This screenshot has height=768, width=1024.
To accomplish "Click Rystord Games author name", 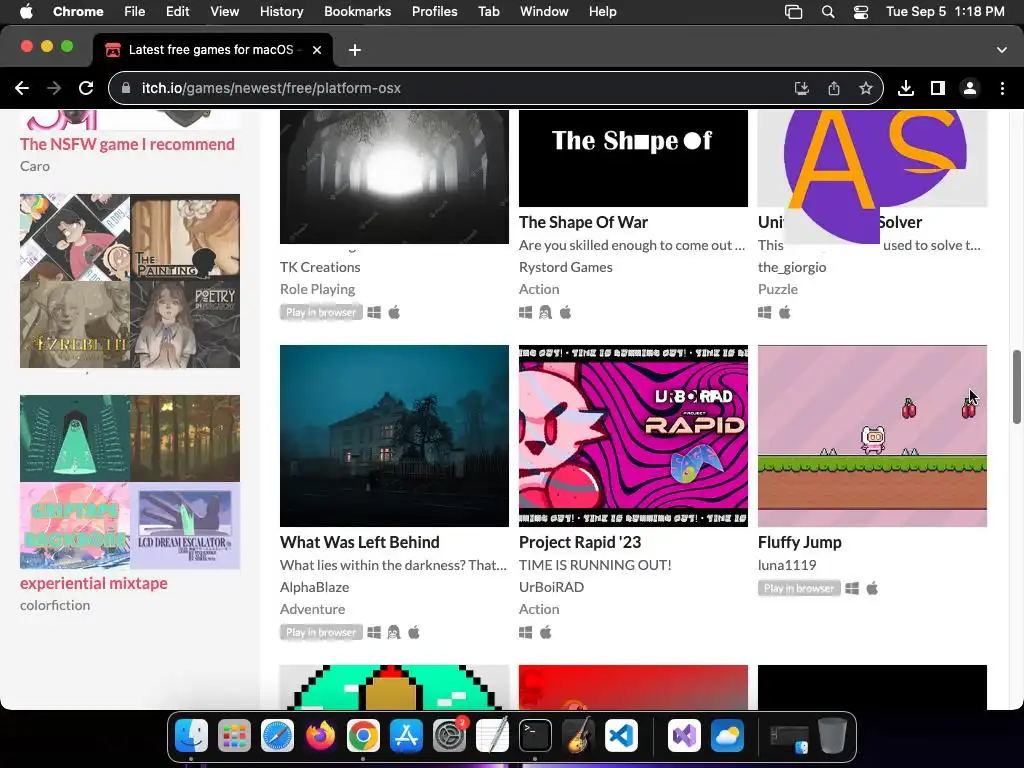I will click(566, 267).
